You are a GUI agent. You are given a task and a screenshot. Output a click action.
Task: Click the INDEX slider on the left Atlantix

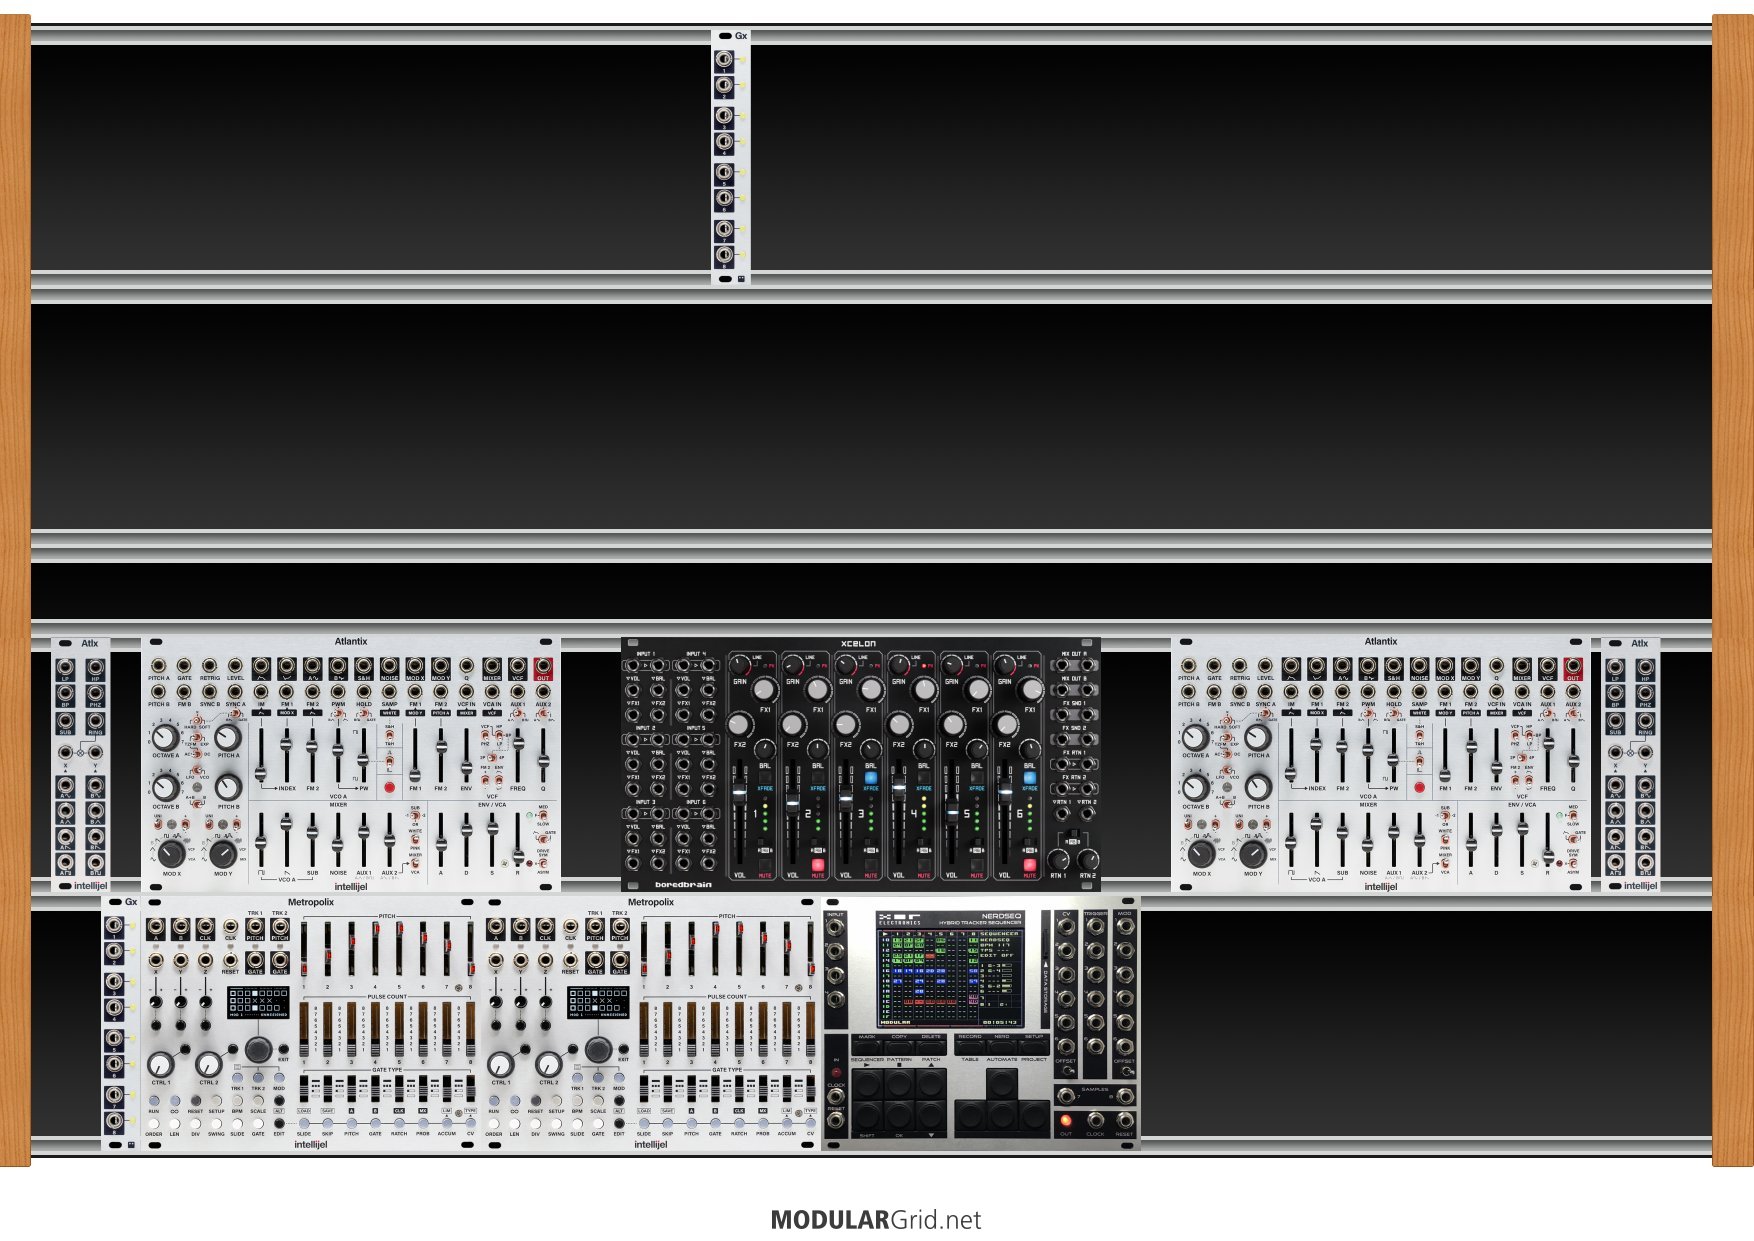286,755
